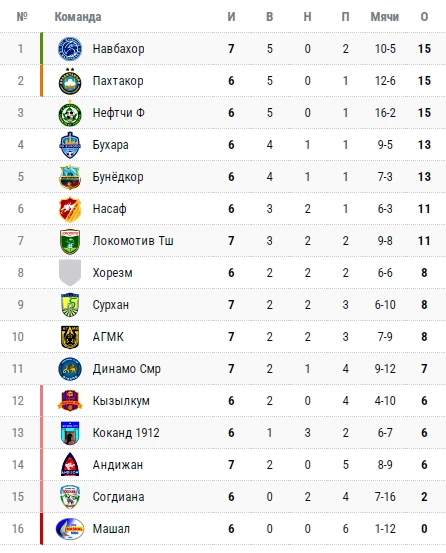Click the № column header
The width and height of the screenshot is (446, 553).
click(22, 17)
